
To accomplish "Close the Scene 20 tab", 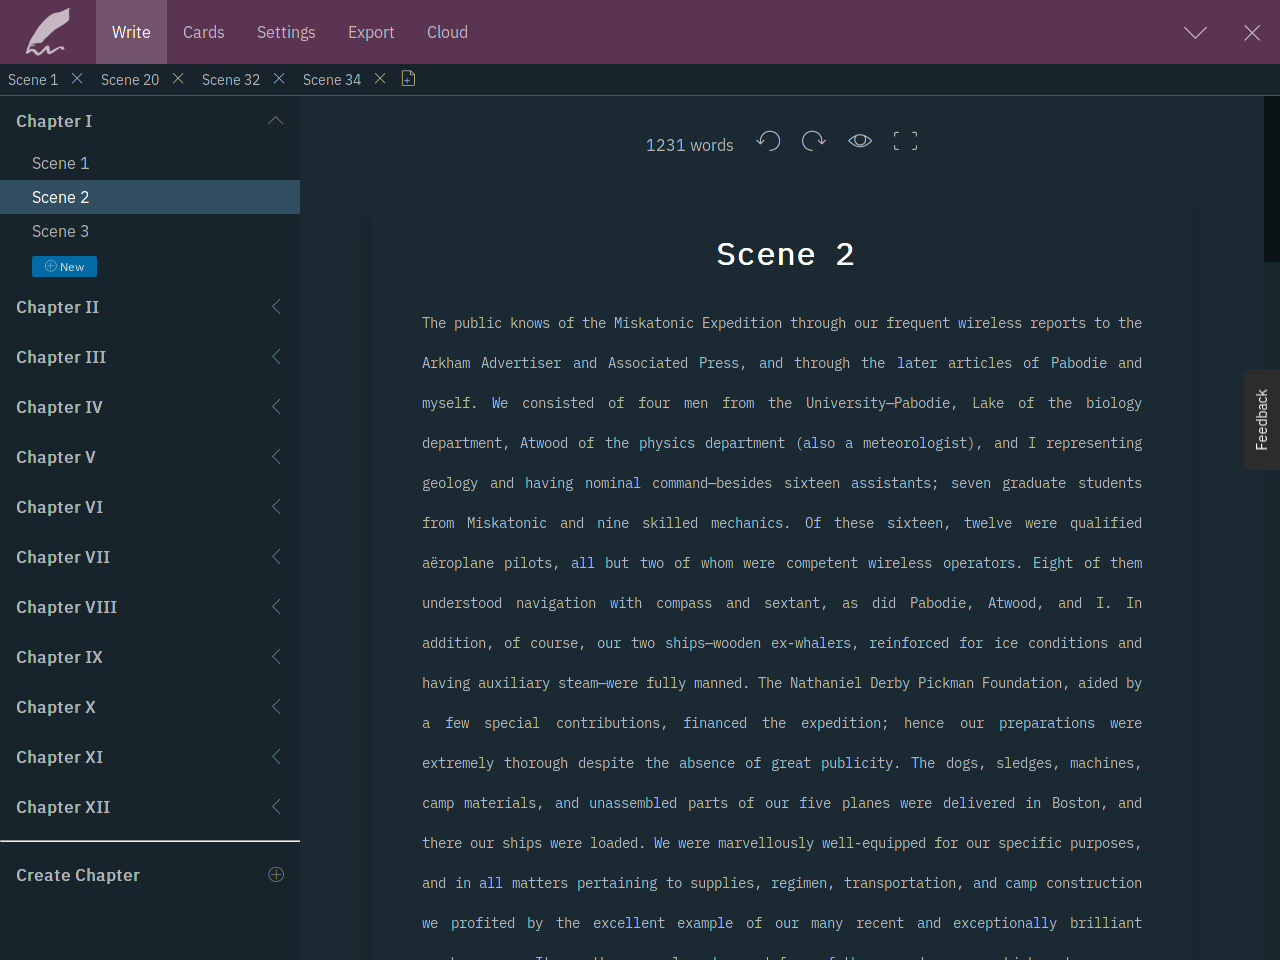I will coord(178,79).
